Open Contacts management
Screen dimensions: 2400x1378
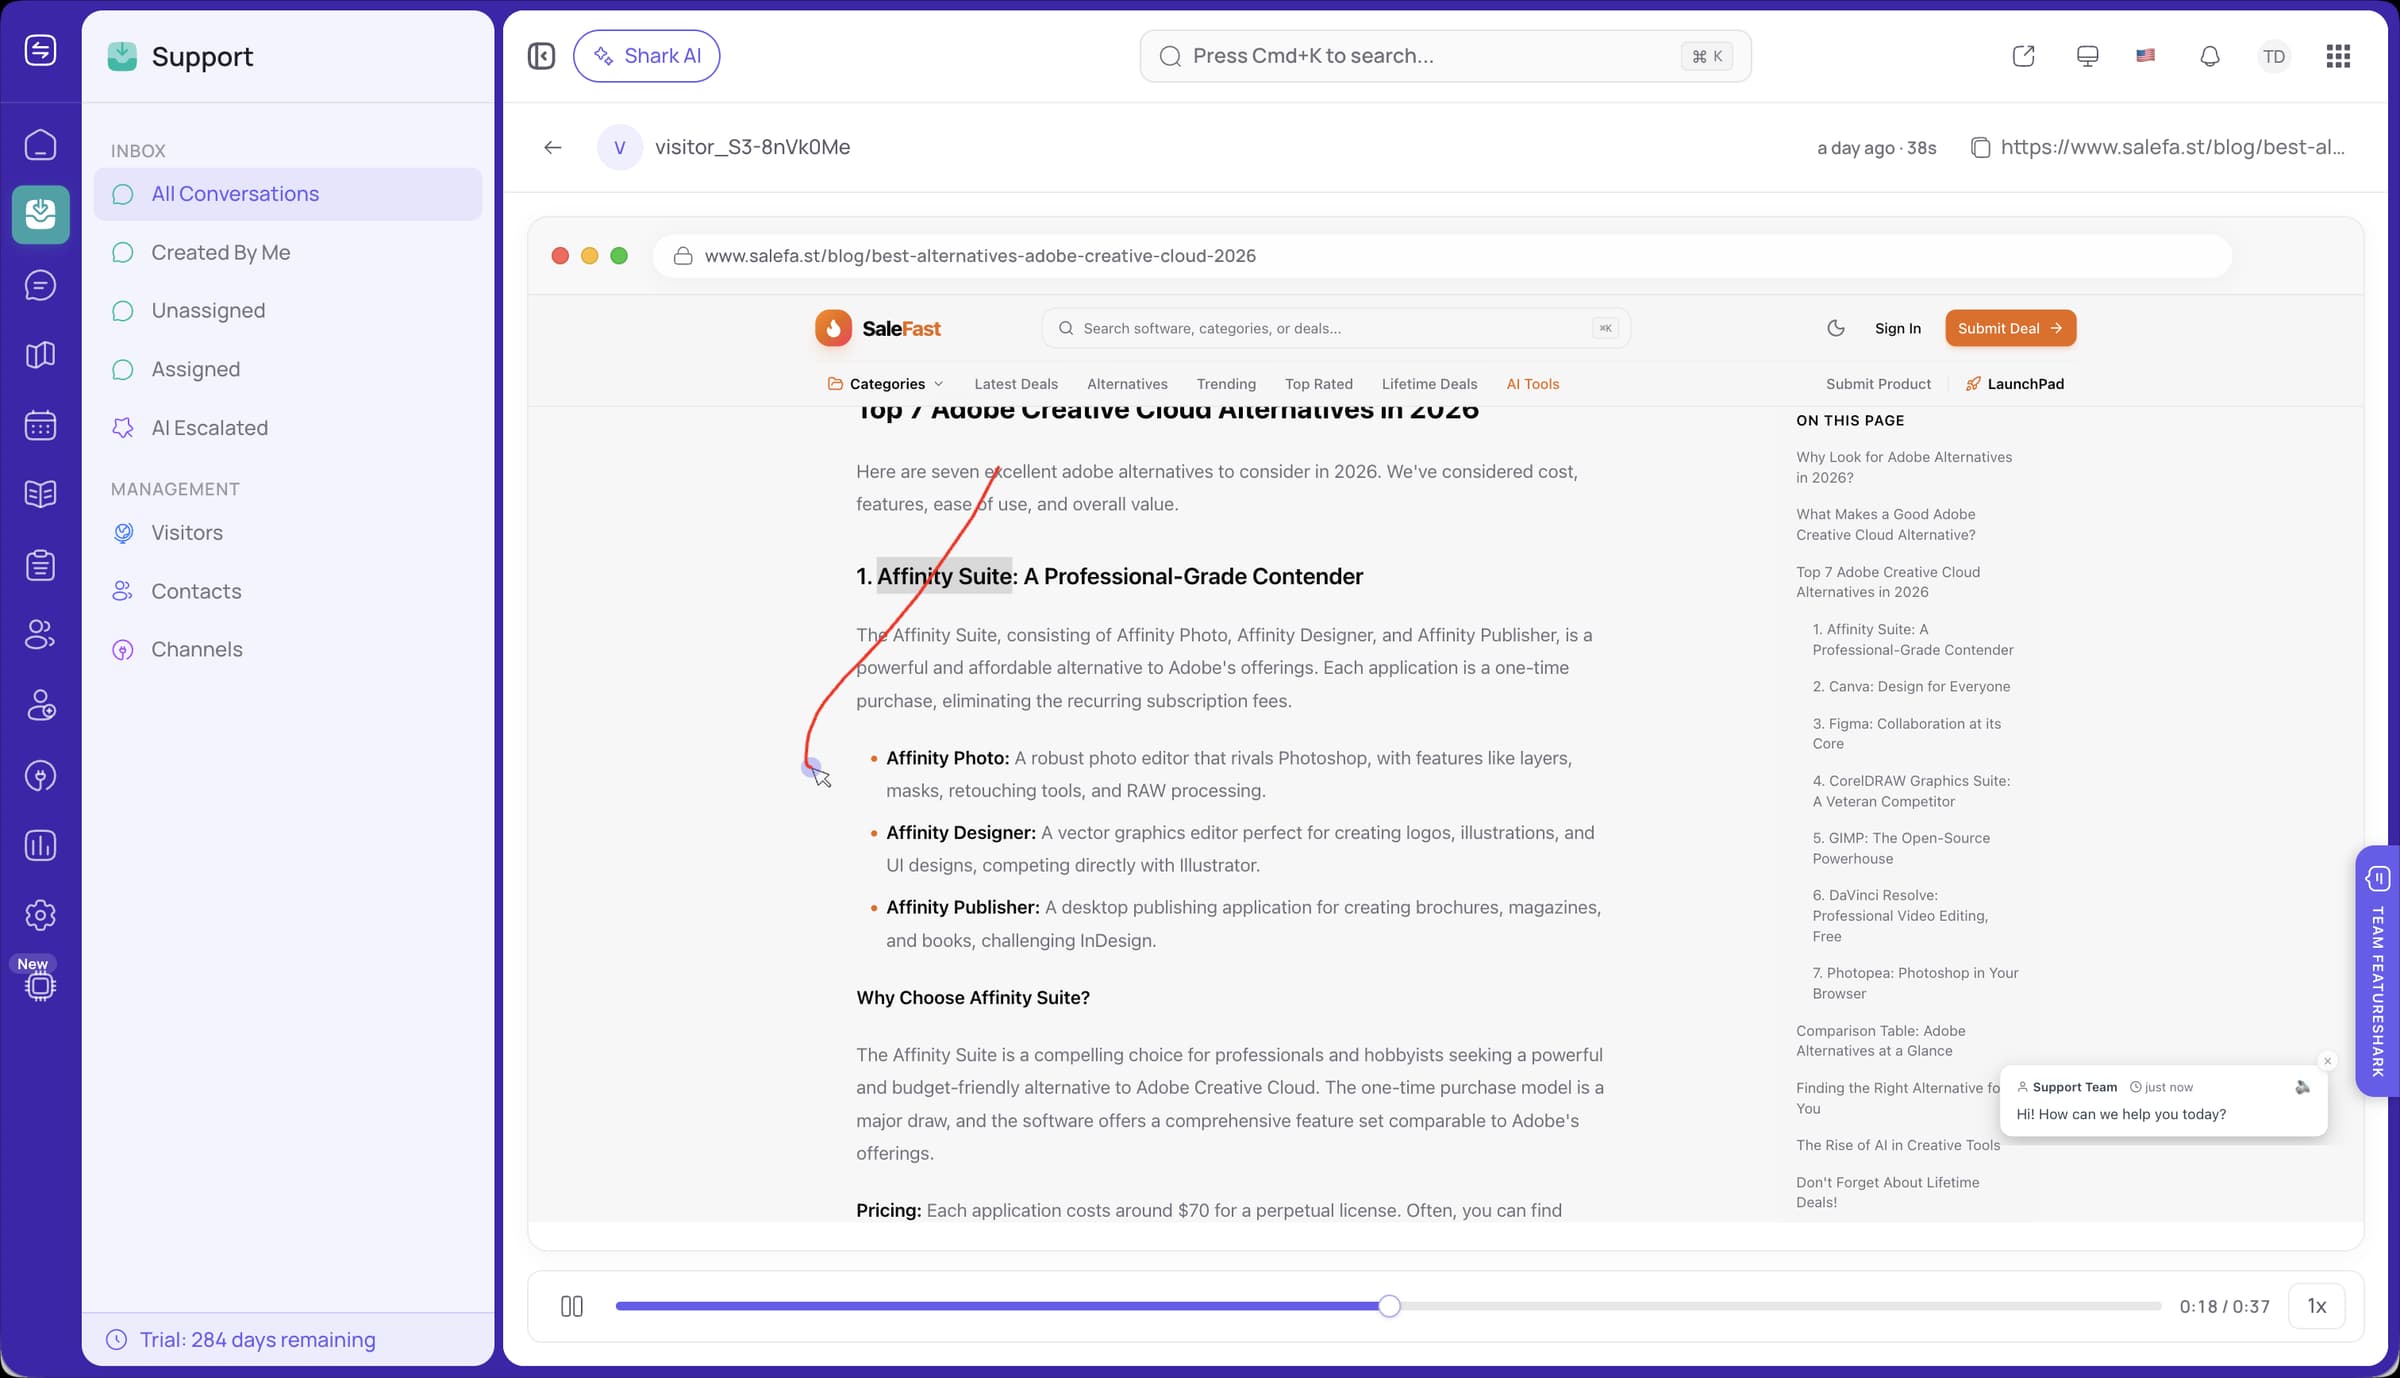[x=288, y=592]
